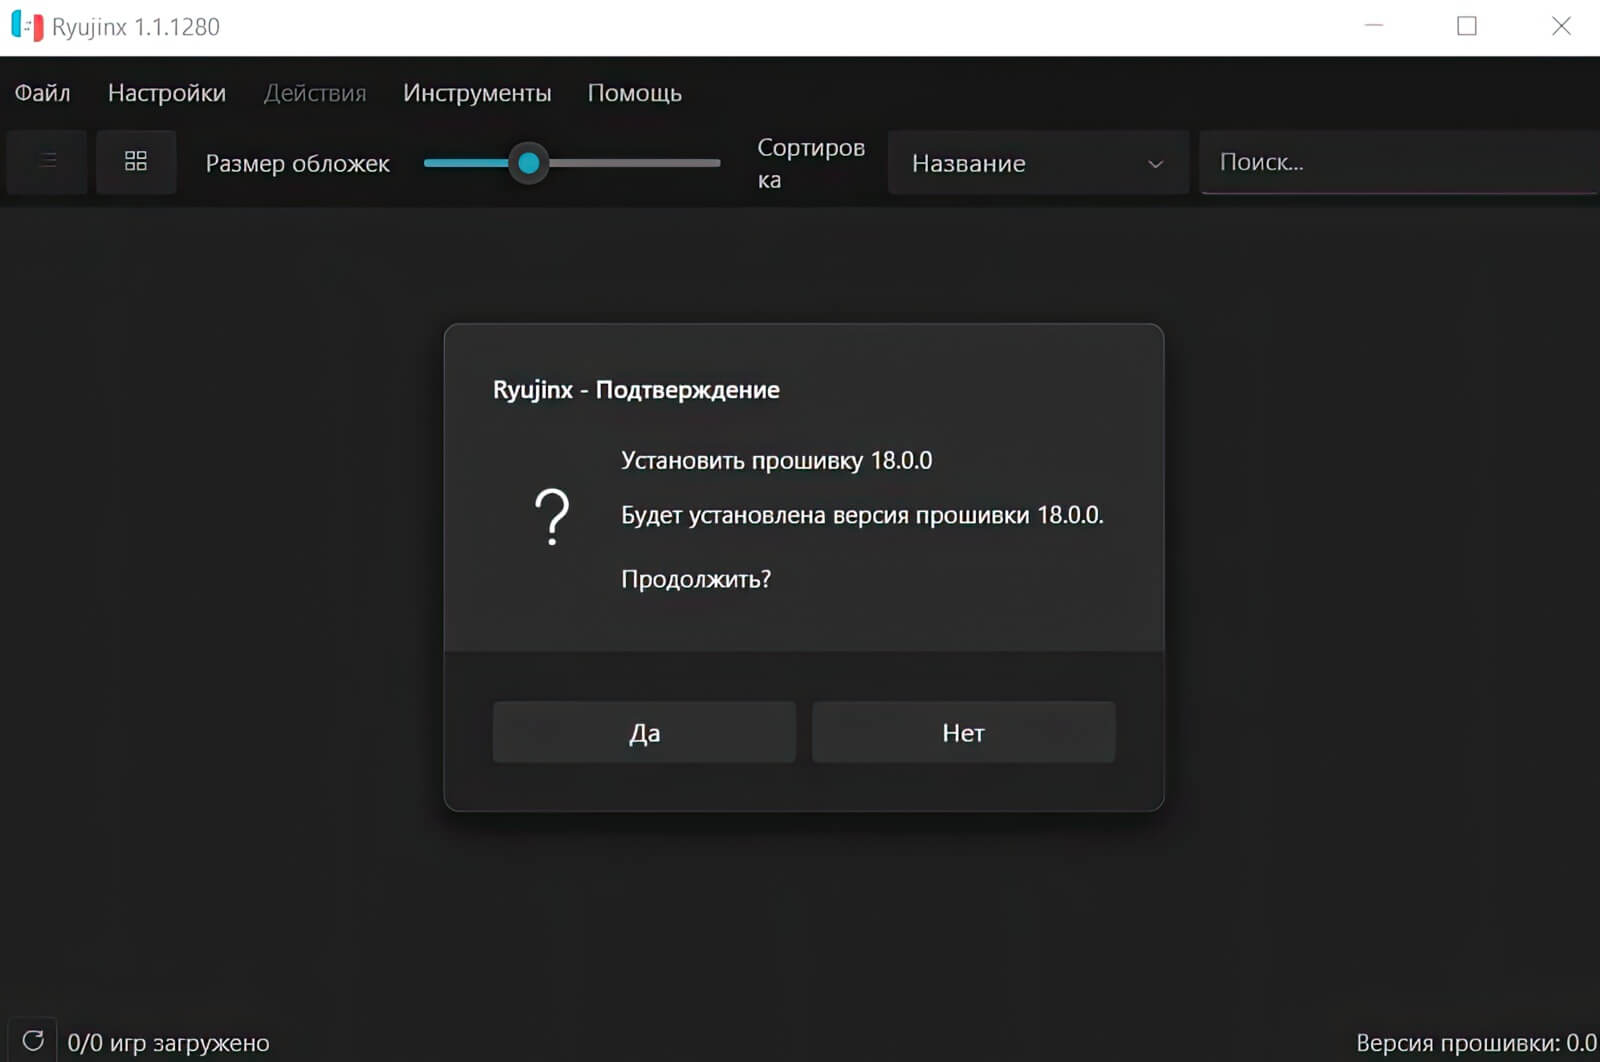Click the Версия прошивки 0.0 status text
The image size is (1600, 1062).
pyautogui.click(x=1477, y=1042)
